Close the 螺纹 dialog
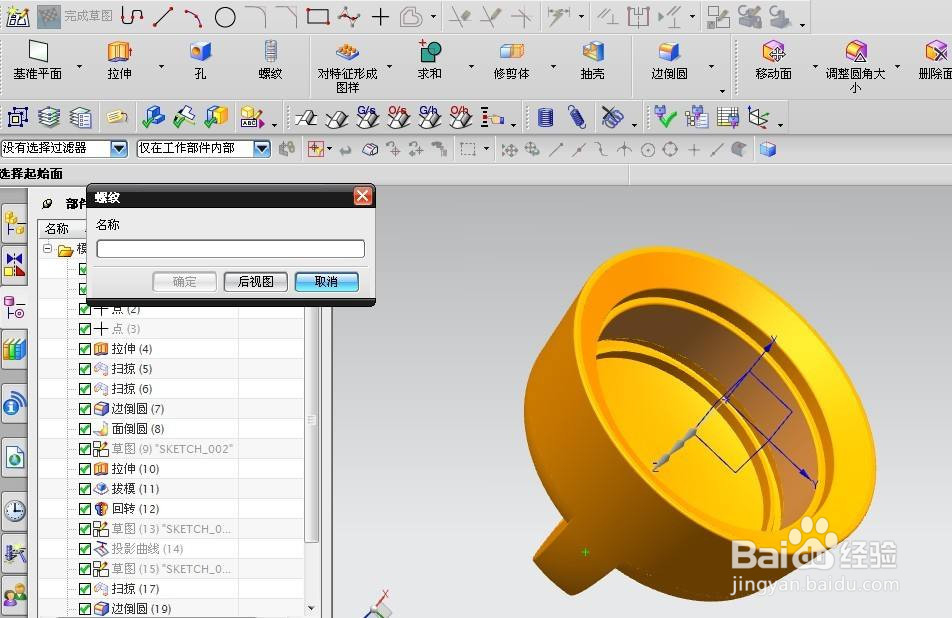Image resolution: width=952 pixels, height=618 pixels. [362, 196]
